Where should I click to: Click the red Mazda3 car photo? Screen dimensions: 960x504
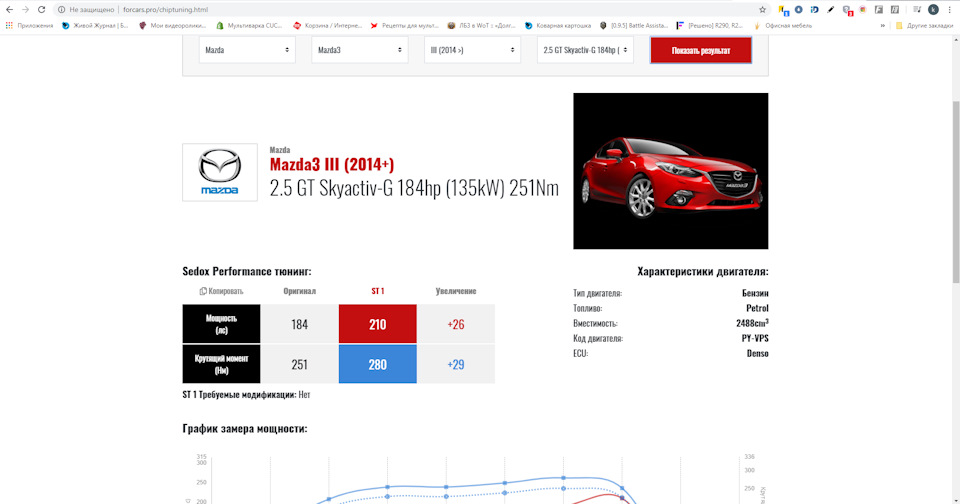[x=670, y=171]
